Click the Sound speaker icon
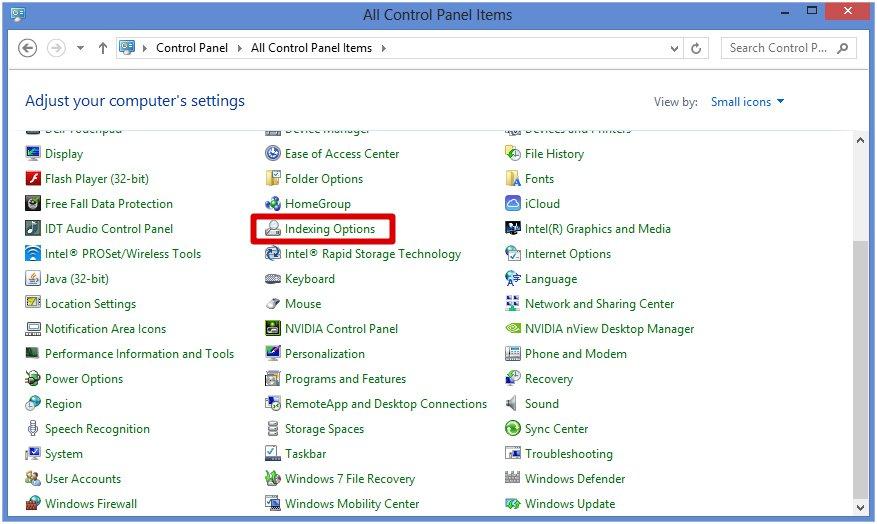 (x=513, y=404)
